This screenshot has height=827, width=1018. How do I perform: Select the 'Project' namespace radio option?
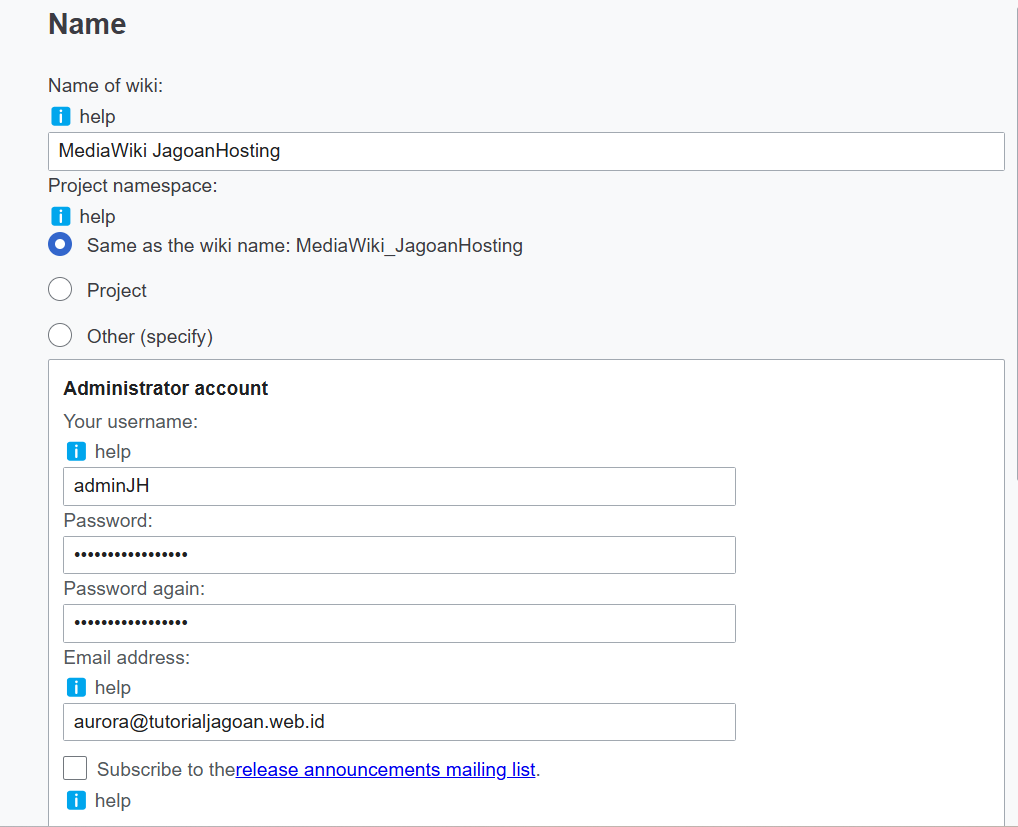click(60, 290)
